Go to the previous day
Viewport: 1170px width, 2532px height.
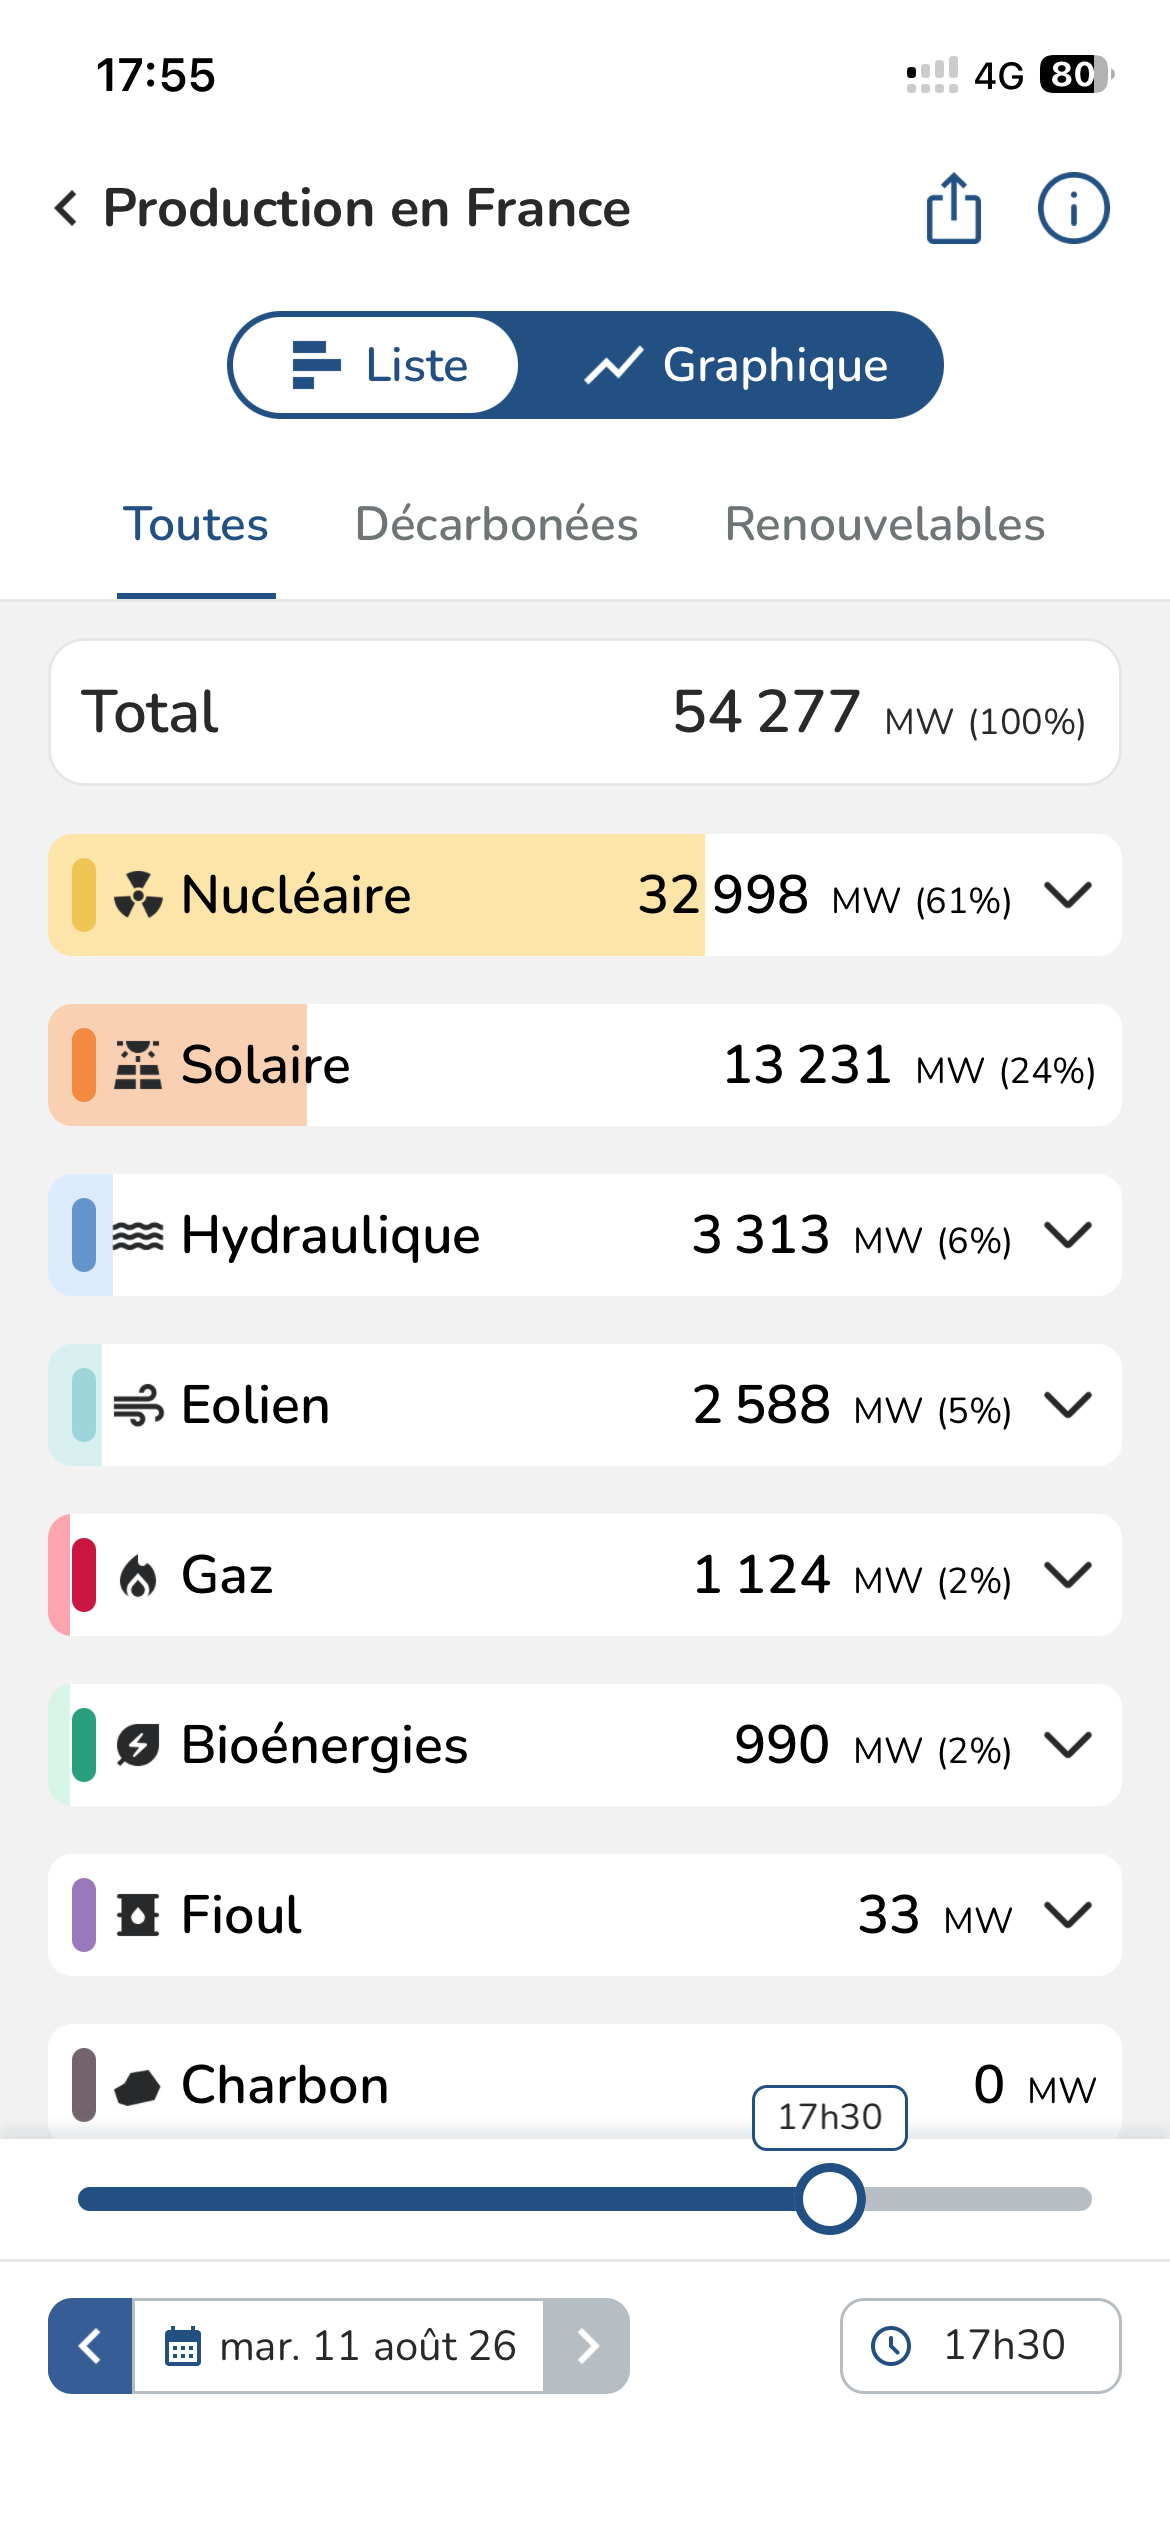90,2346
